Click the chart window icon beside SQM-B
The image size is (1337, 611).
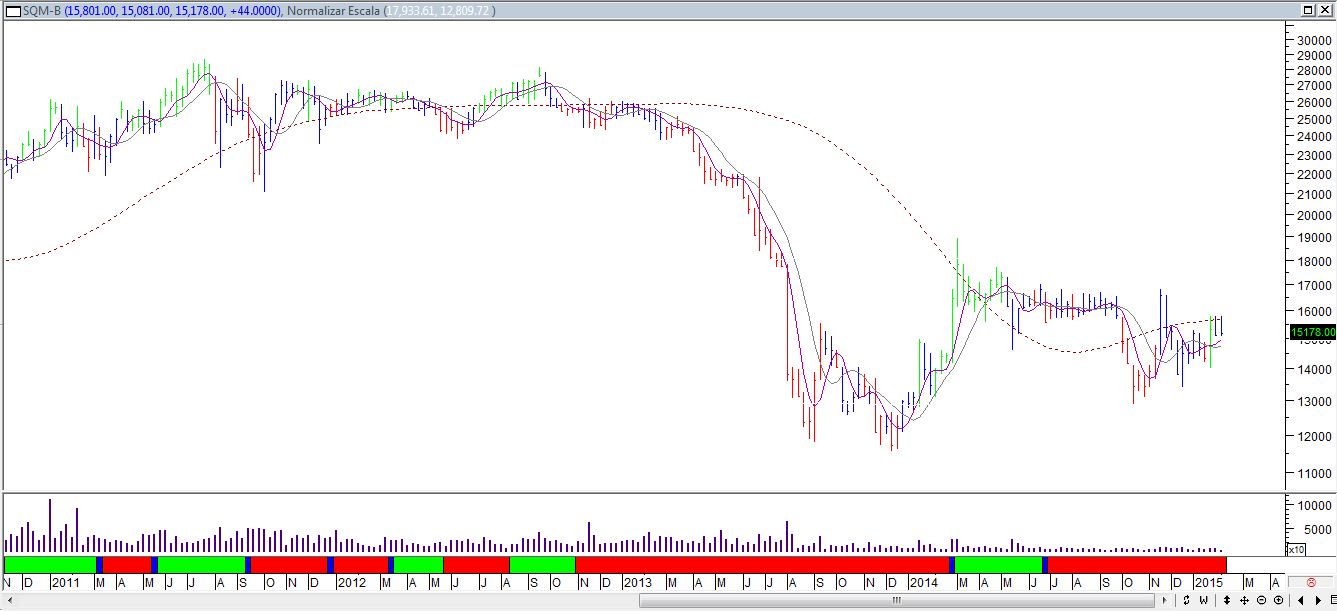(12, 10)
